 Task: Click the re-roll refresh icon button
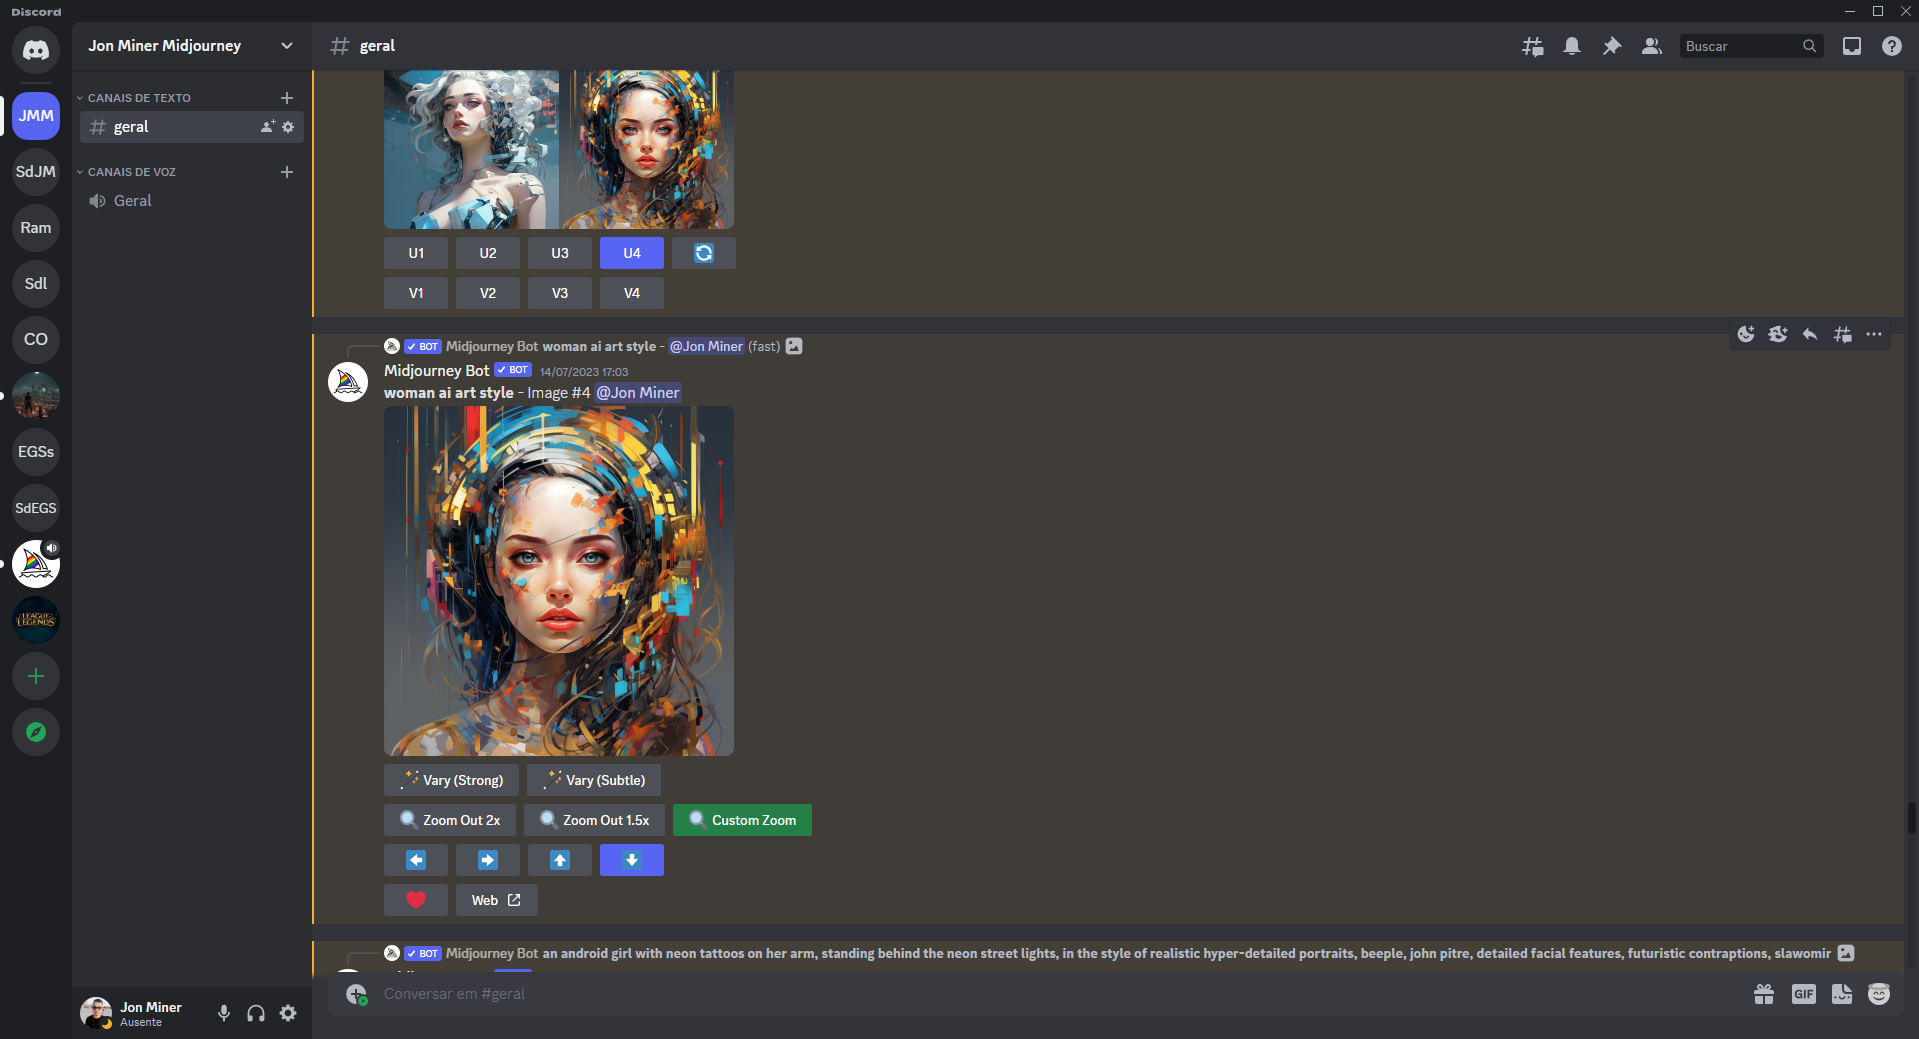coord(704,253)
